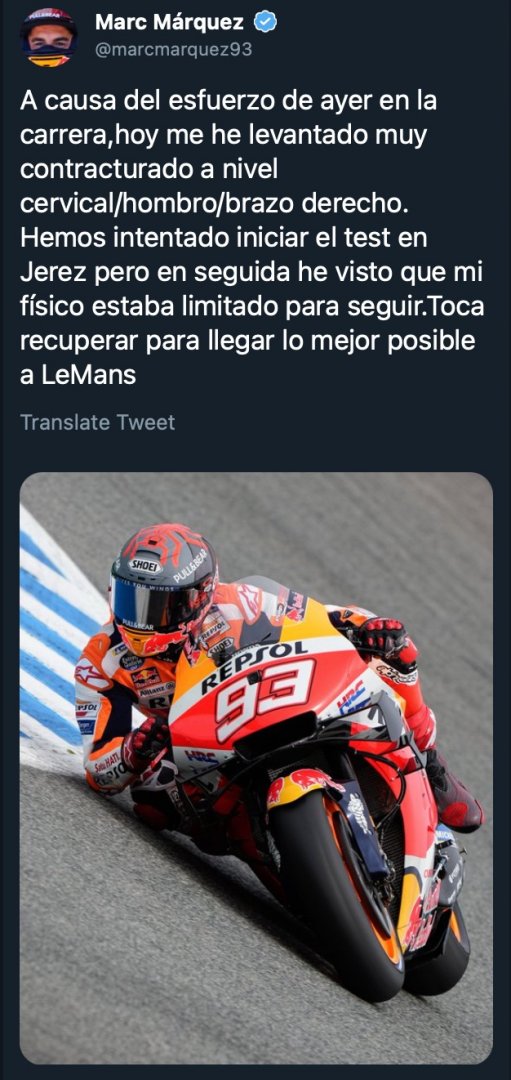This screenshot has height=1080, width=511.
Task: Click the rider's red glove on handlebar
Action: coord(386,639)
